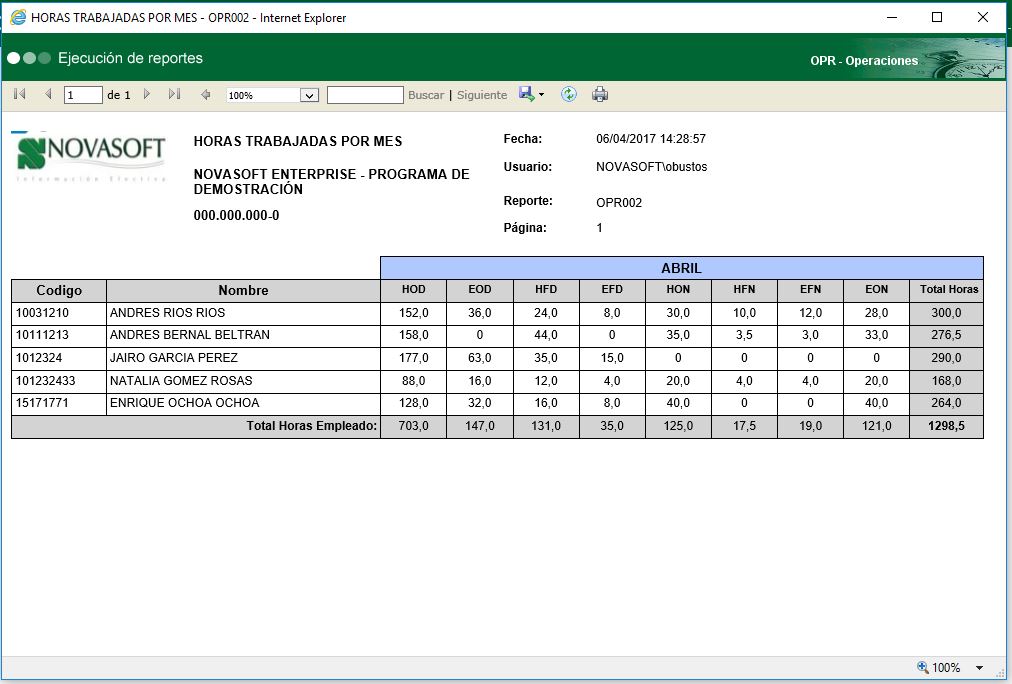Click the Internet Explorer title icon
1012x684 pixels.
tap(18, 17)
